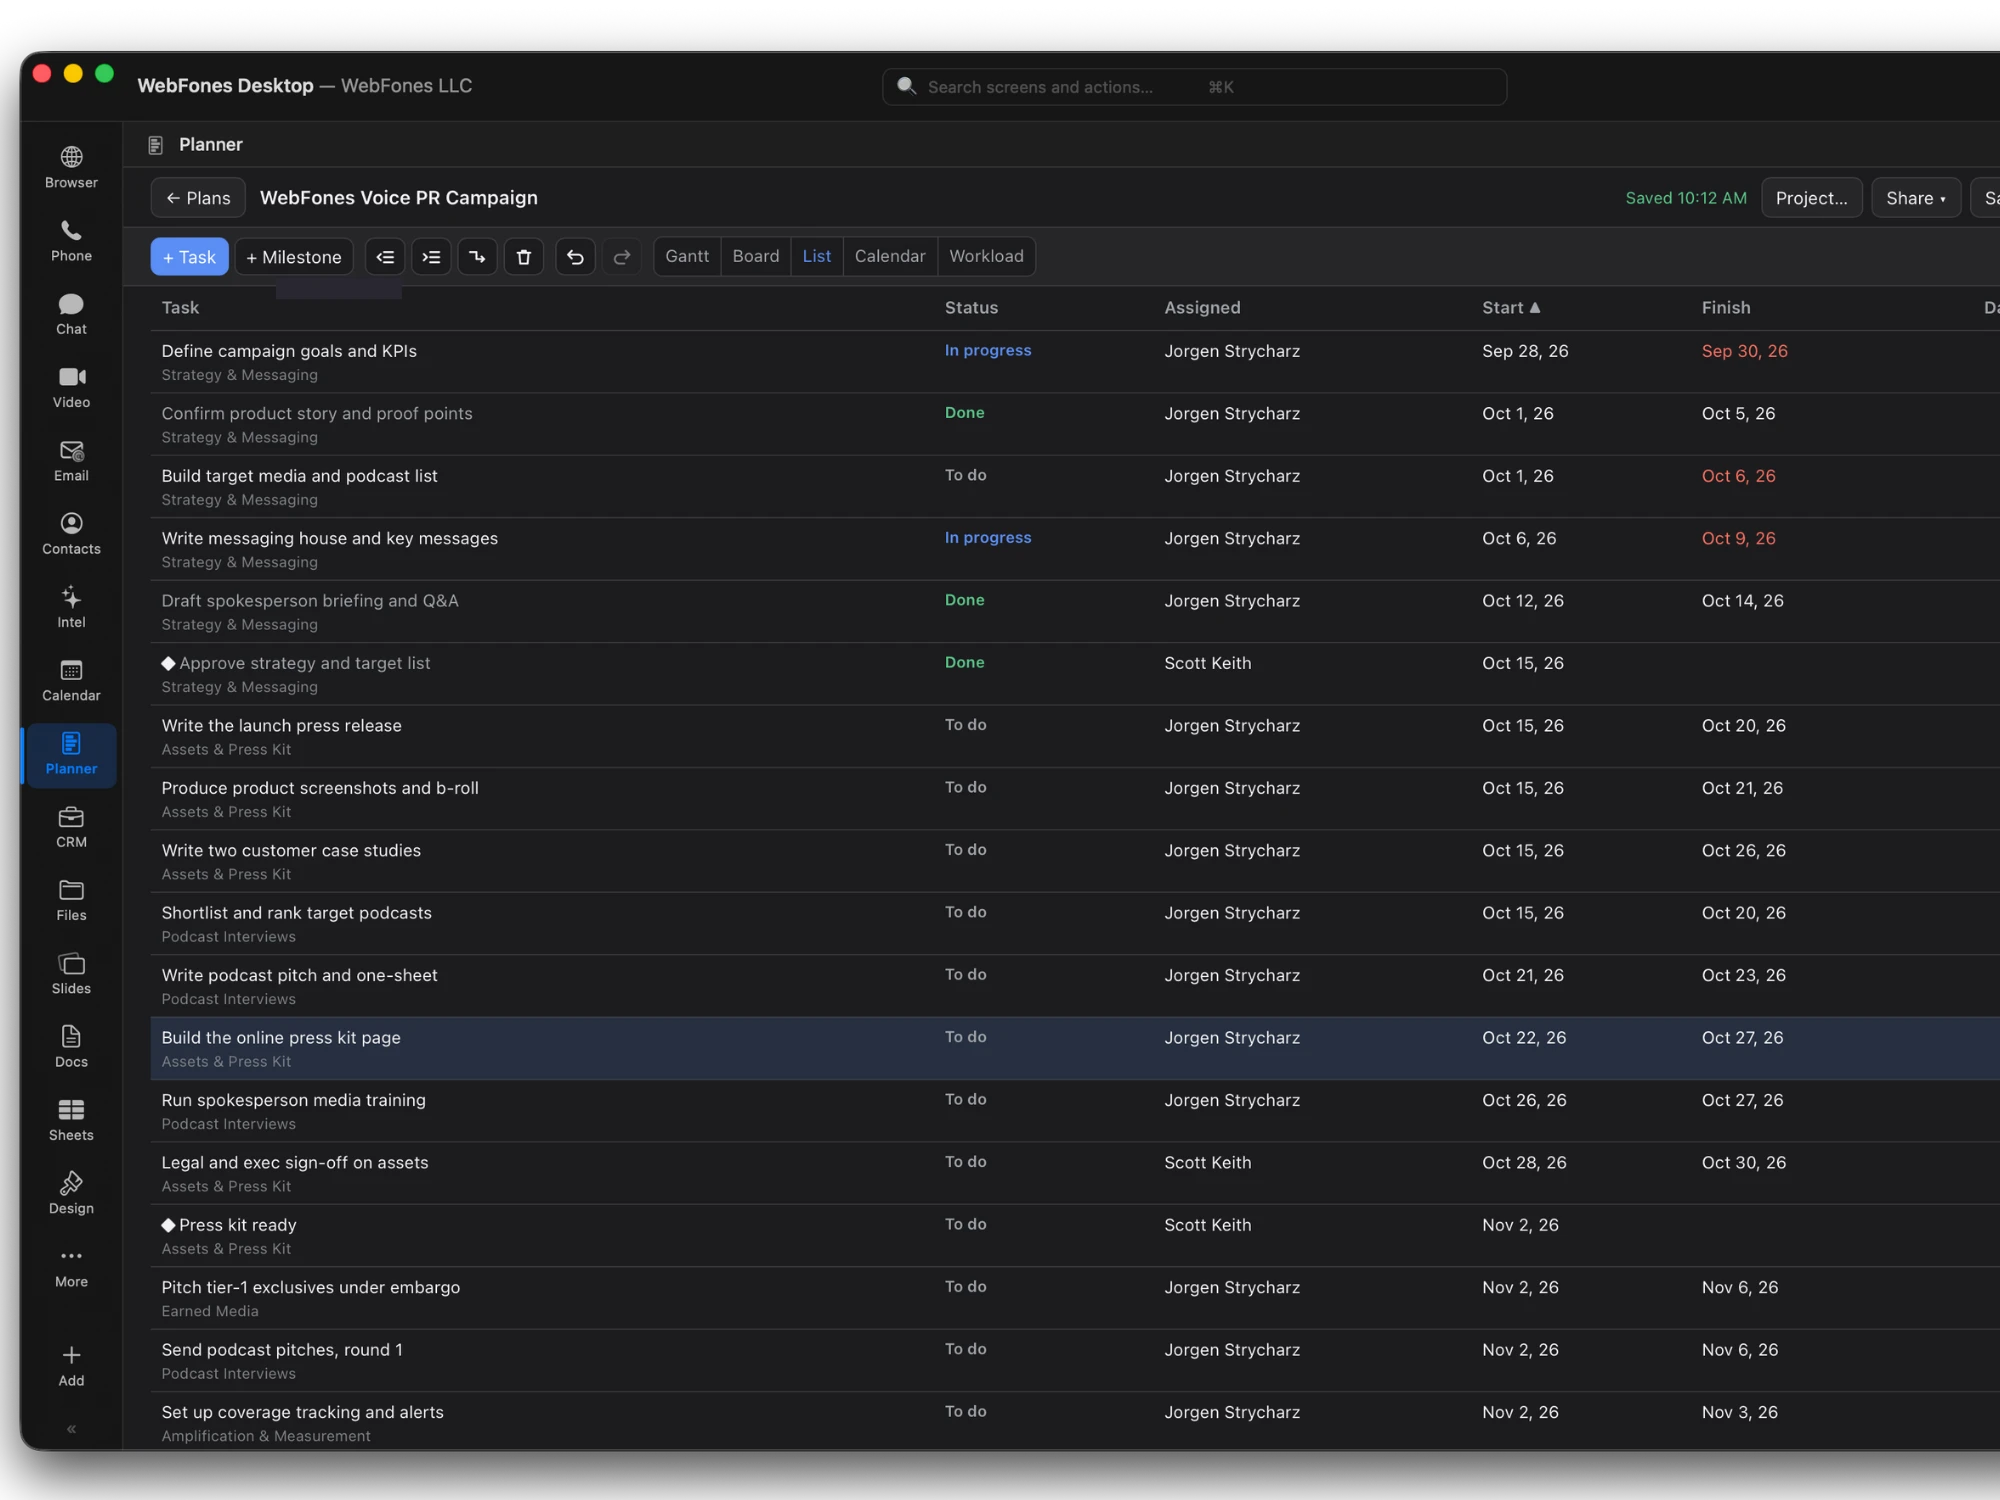Screen dimensions: 2000x1500
Task: Open Email in the sidebar
Action: pos(71,461)
